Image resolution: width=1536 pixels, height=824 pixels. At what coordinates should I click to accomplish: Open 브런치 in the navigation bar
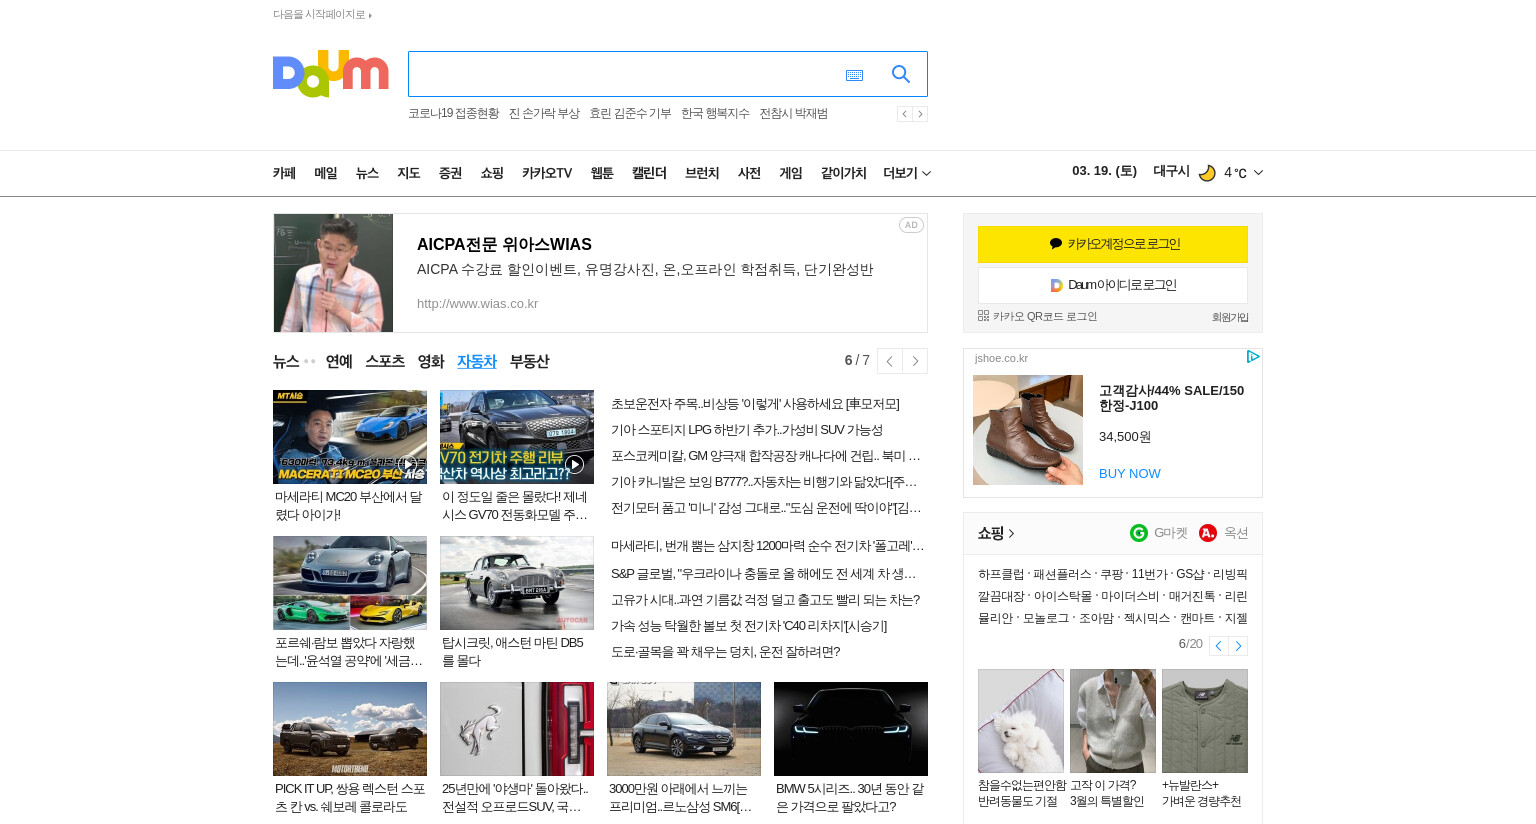(702, 173)
